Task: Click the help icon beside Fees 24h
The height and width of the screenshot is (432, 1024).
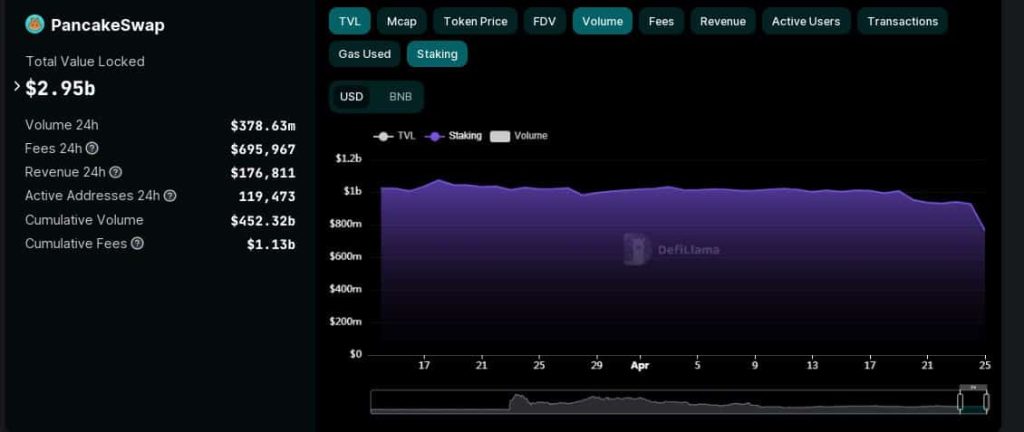Action: 92,149
